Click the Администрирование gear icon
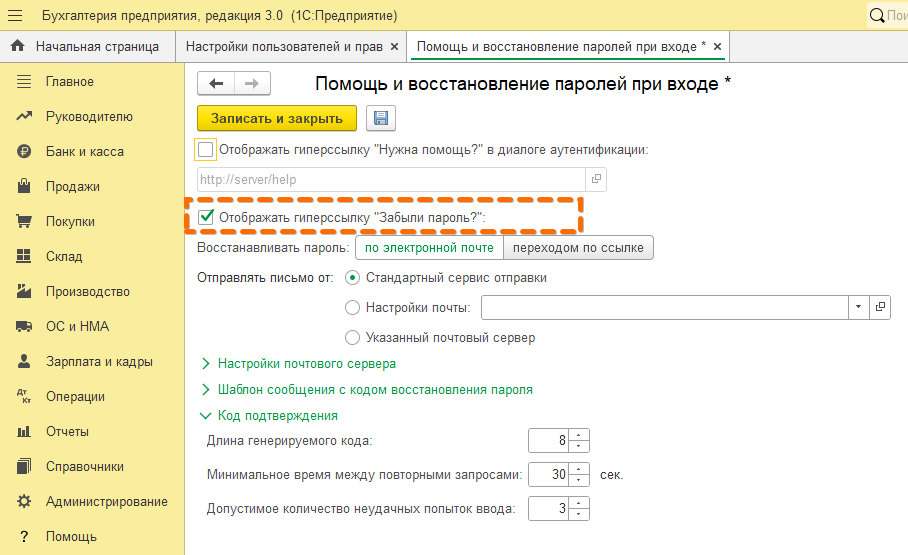 (x=24, y=501)
